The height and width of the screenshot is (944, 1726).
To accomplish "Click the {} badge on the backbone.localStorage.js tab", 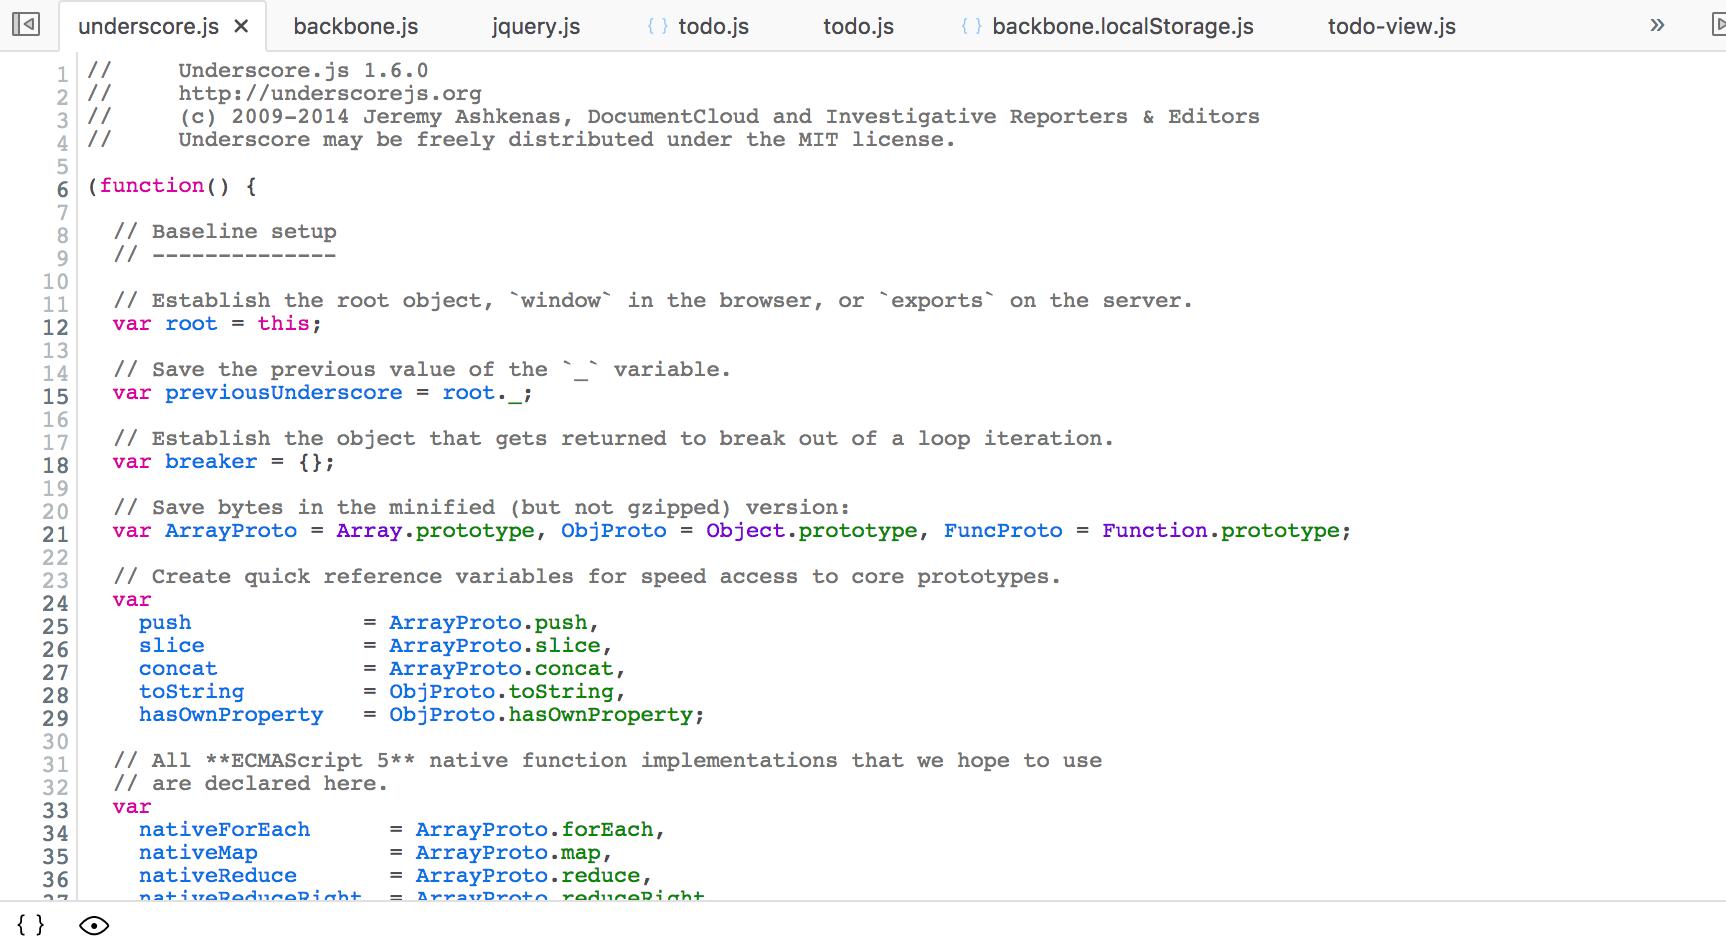I will 970,26.
